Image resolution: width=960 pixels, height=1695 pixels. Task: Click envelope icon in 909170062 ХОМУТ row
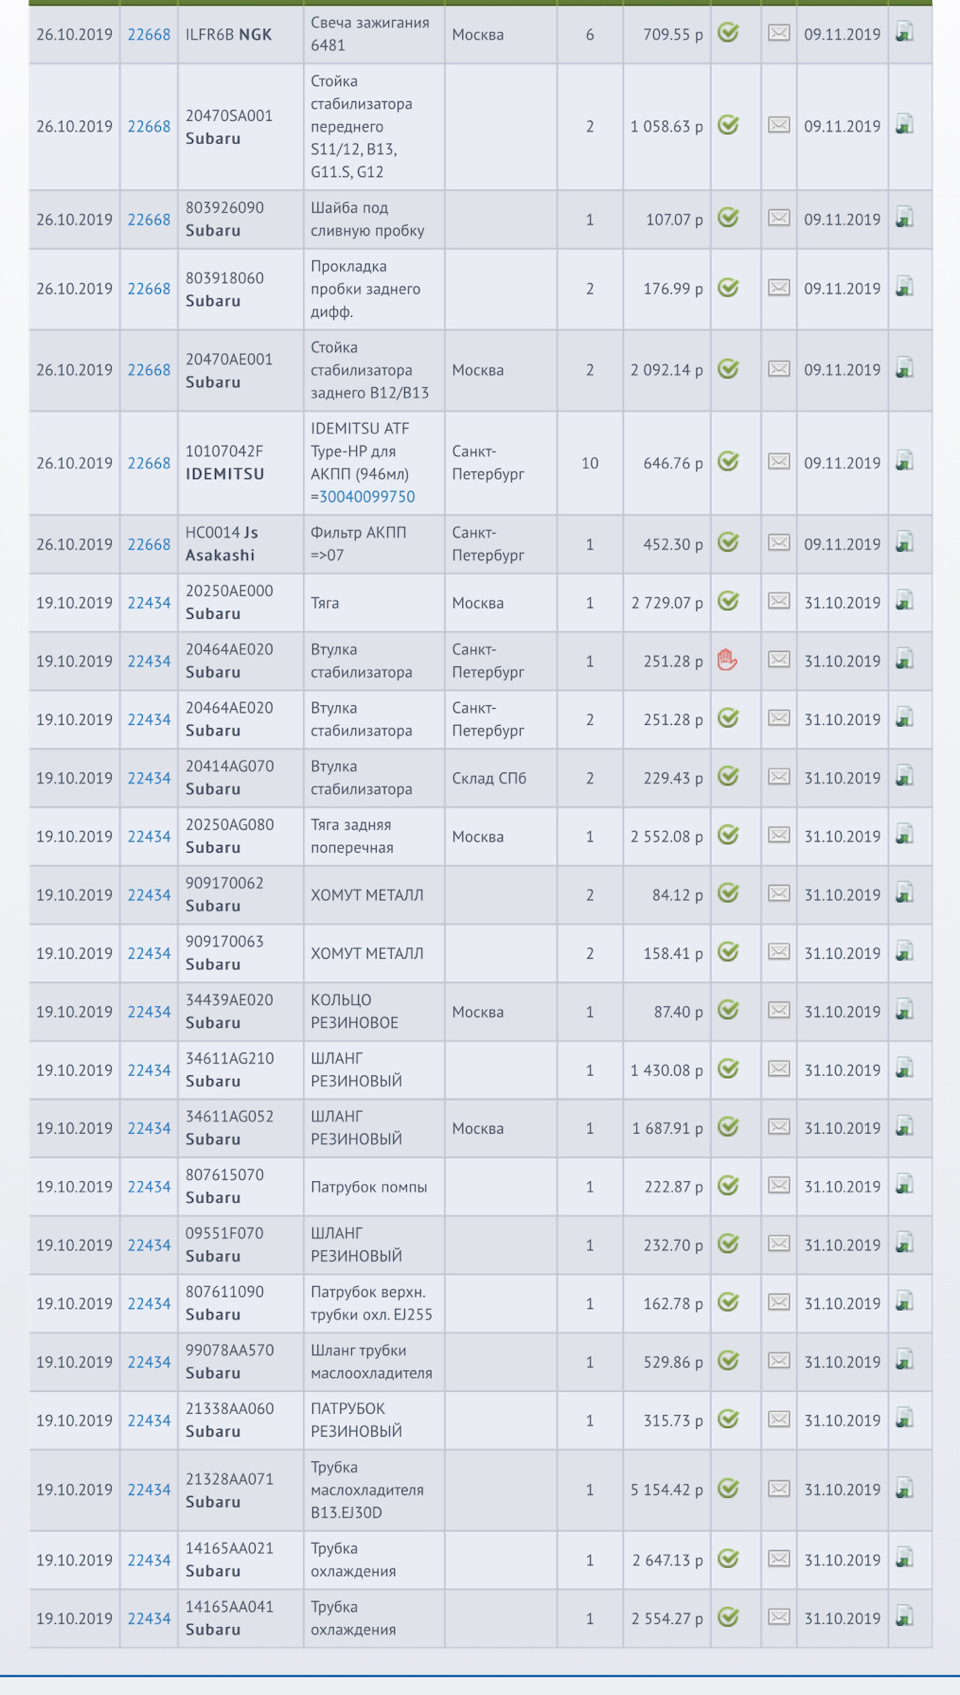coord(778,894)
